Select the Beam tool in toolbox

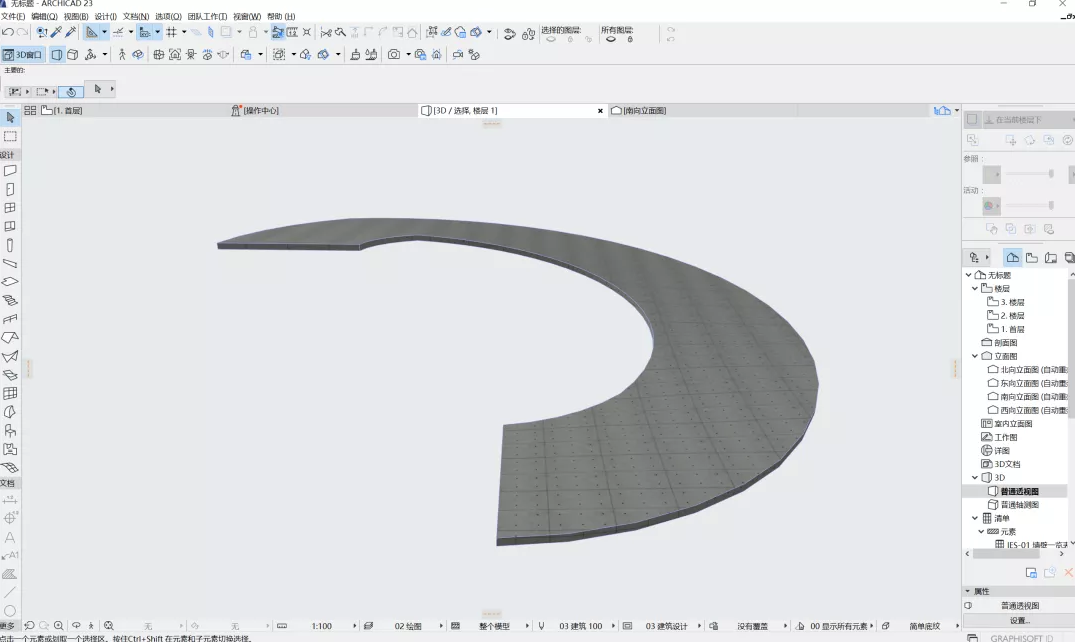(10, 263)
